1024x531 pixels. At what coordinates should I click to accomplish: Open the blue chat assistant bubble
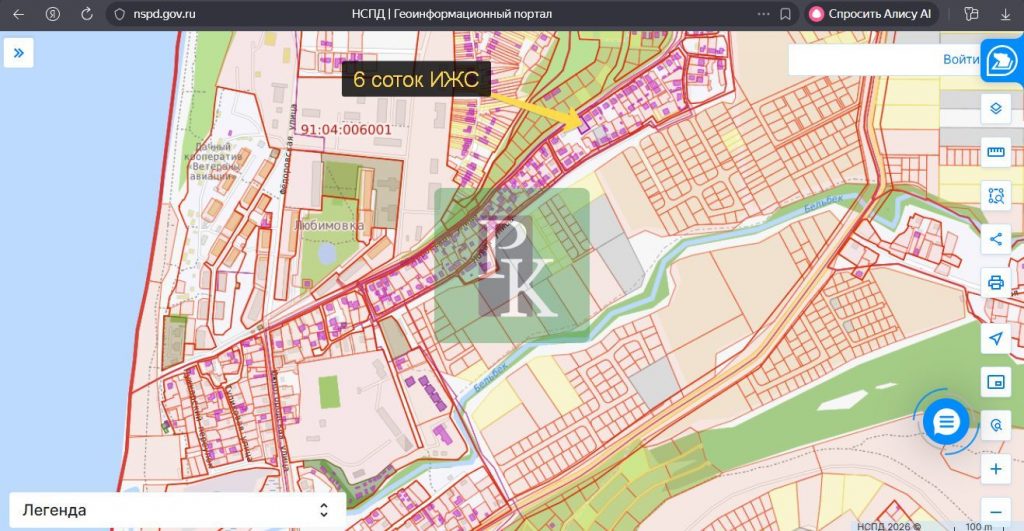point(945,422)
